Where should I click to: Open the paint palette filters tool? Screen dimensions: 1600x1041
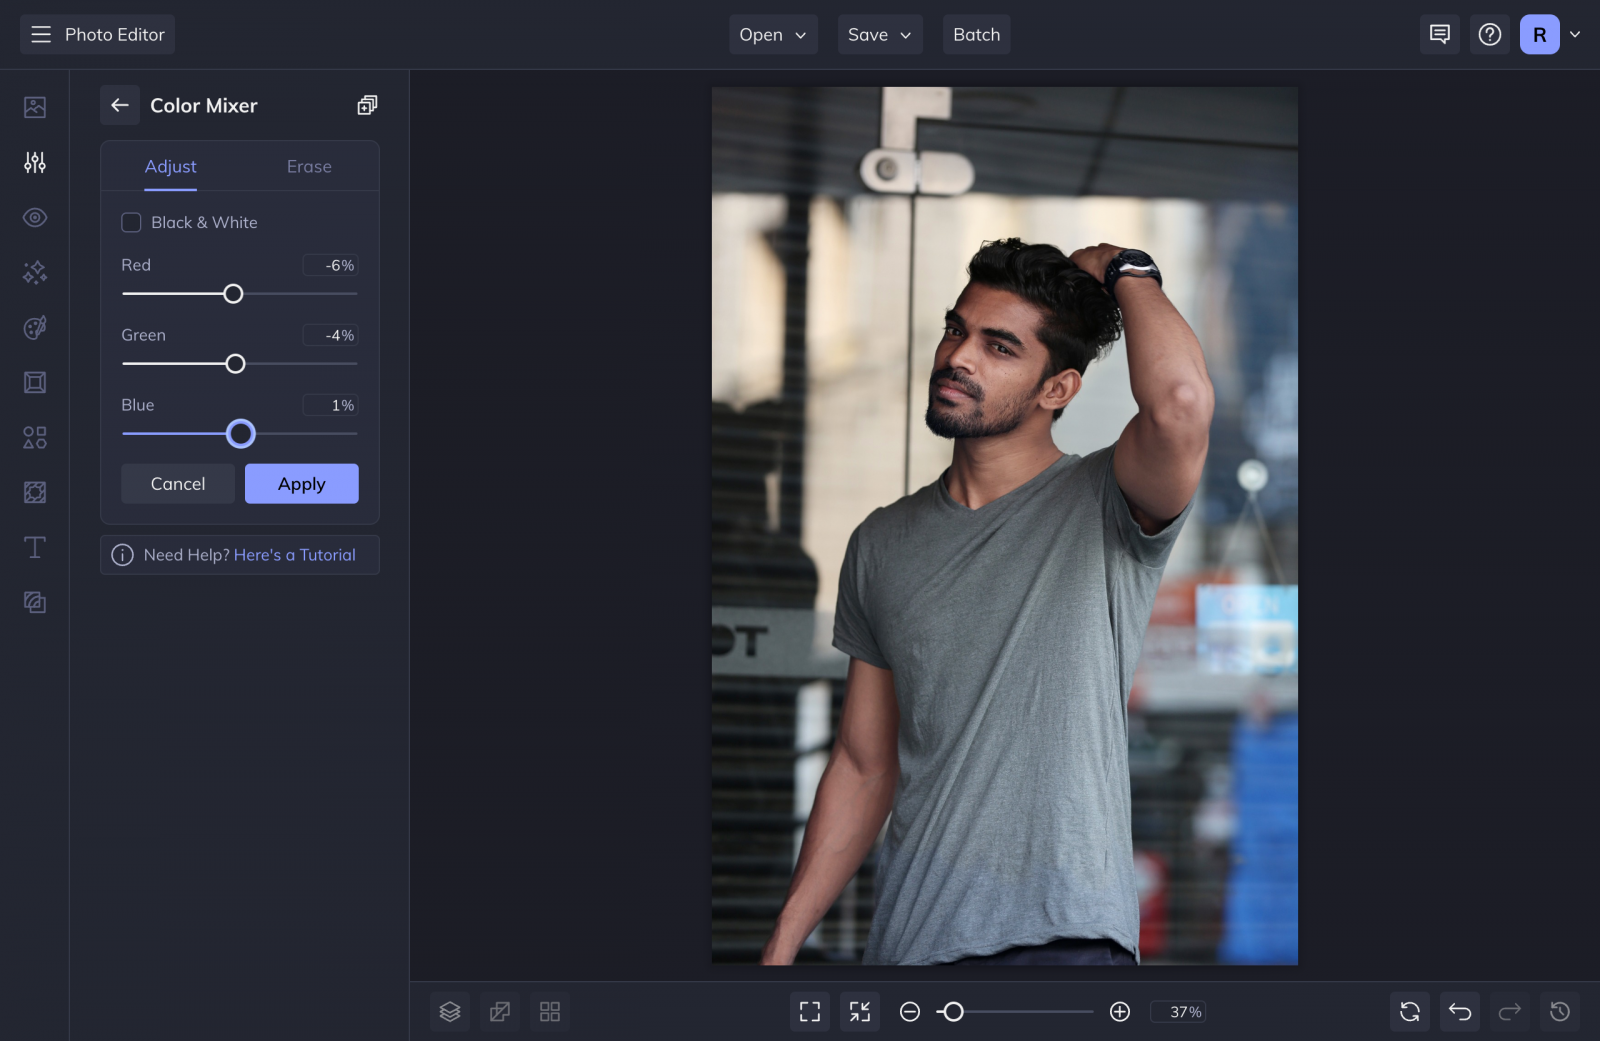click(x=35, y=327)
